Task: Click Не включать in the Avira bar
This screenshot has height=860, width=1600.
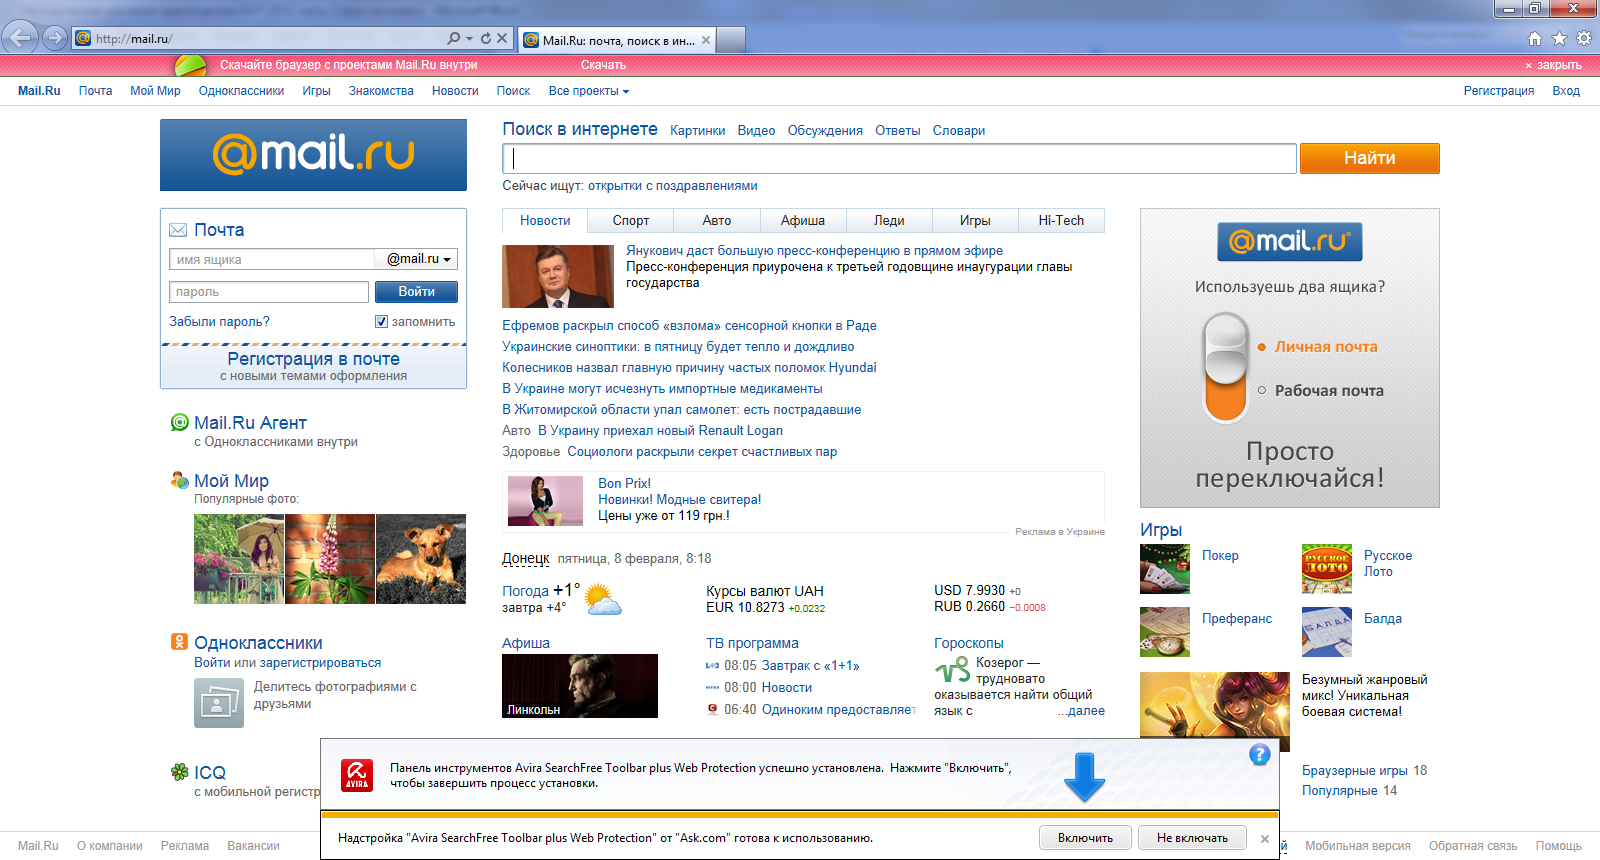Action: (1192, 838)
